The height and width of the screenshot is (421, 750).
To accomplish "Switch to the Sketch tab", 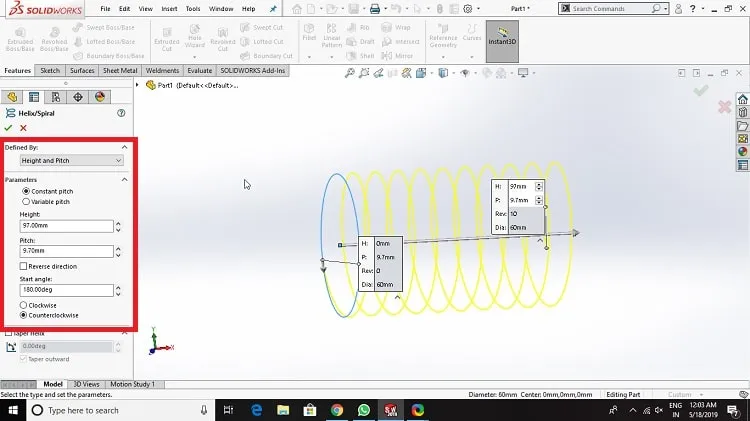I will tap(50, 70).
